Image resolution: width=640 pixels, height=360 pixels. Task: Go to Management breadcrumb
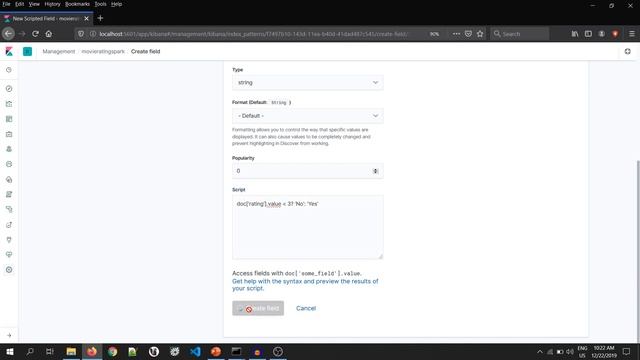(59, 51)
